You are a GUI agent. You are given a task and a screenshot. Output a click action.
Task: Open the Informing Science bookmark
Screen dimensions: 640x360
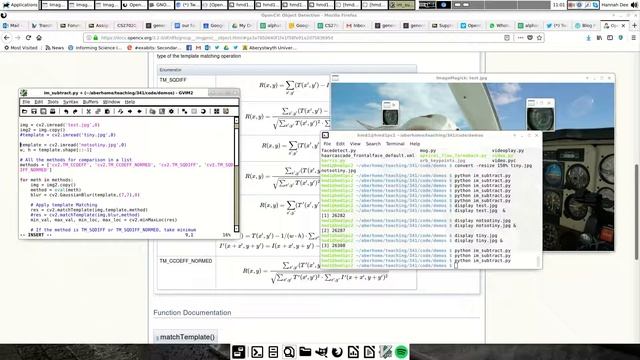pyautogui.click(x=95, y=48)
